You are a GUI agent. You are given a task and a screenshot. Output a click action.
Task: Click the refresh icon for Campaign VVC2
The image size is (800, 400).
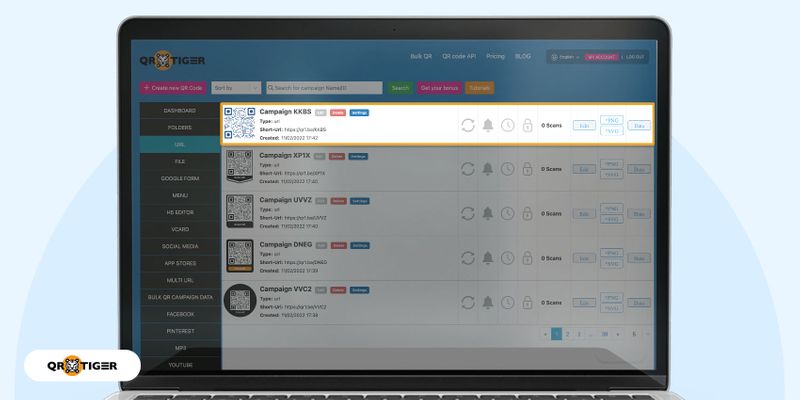[x=468, y=303]
